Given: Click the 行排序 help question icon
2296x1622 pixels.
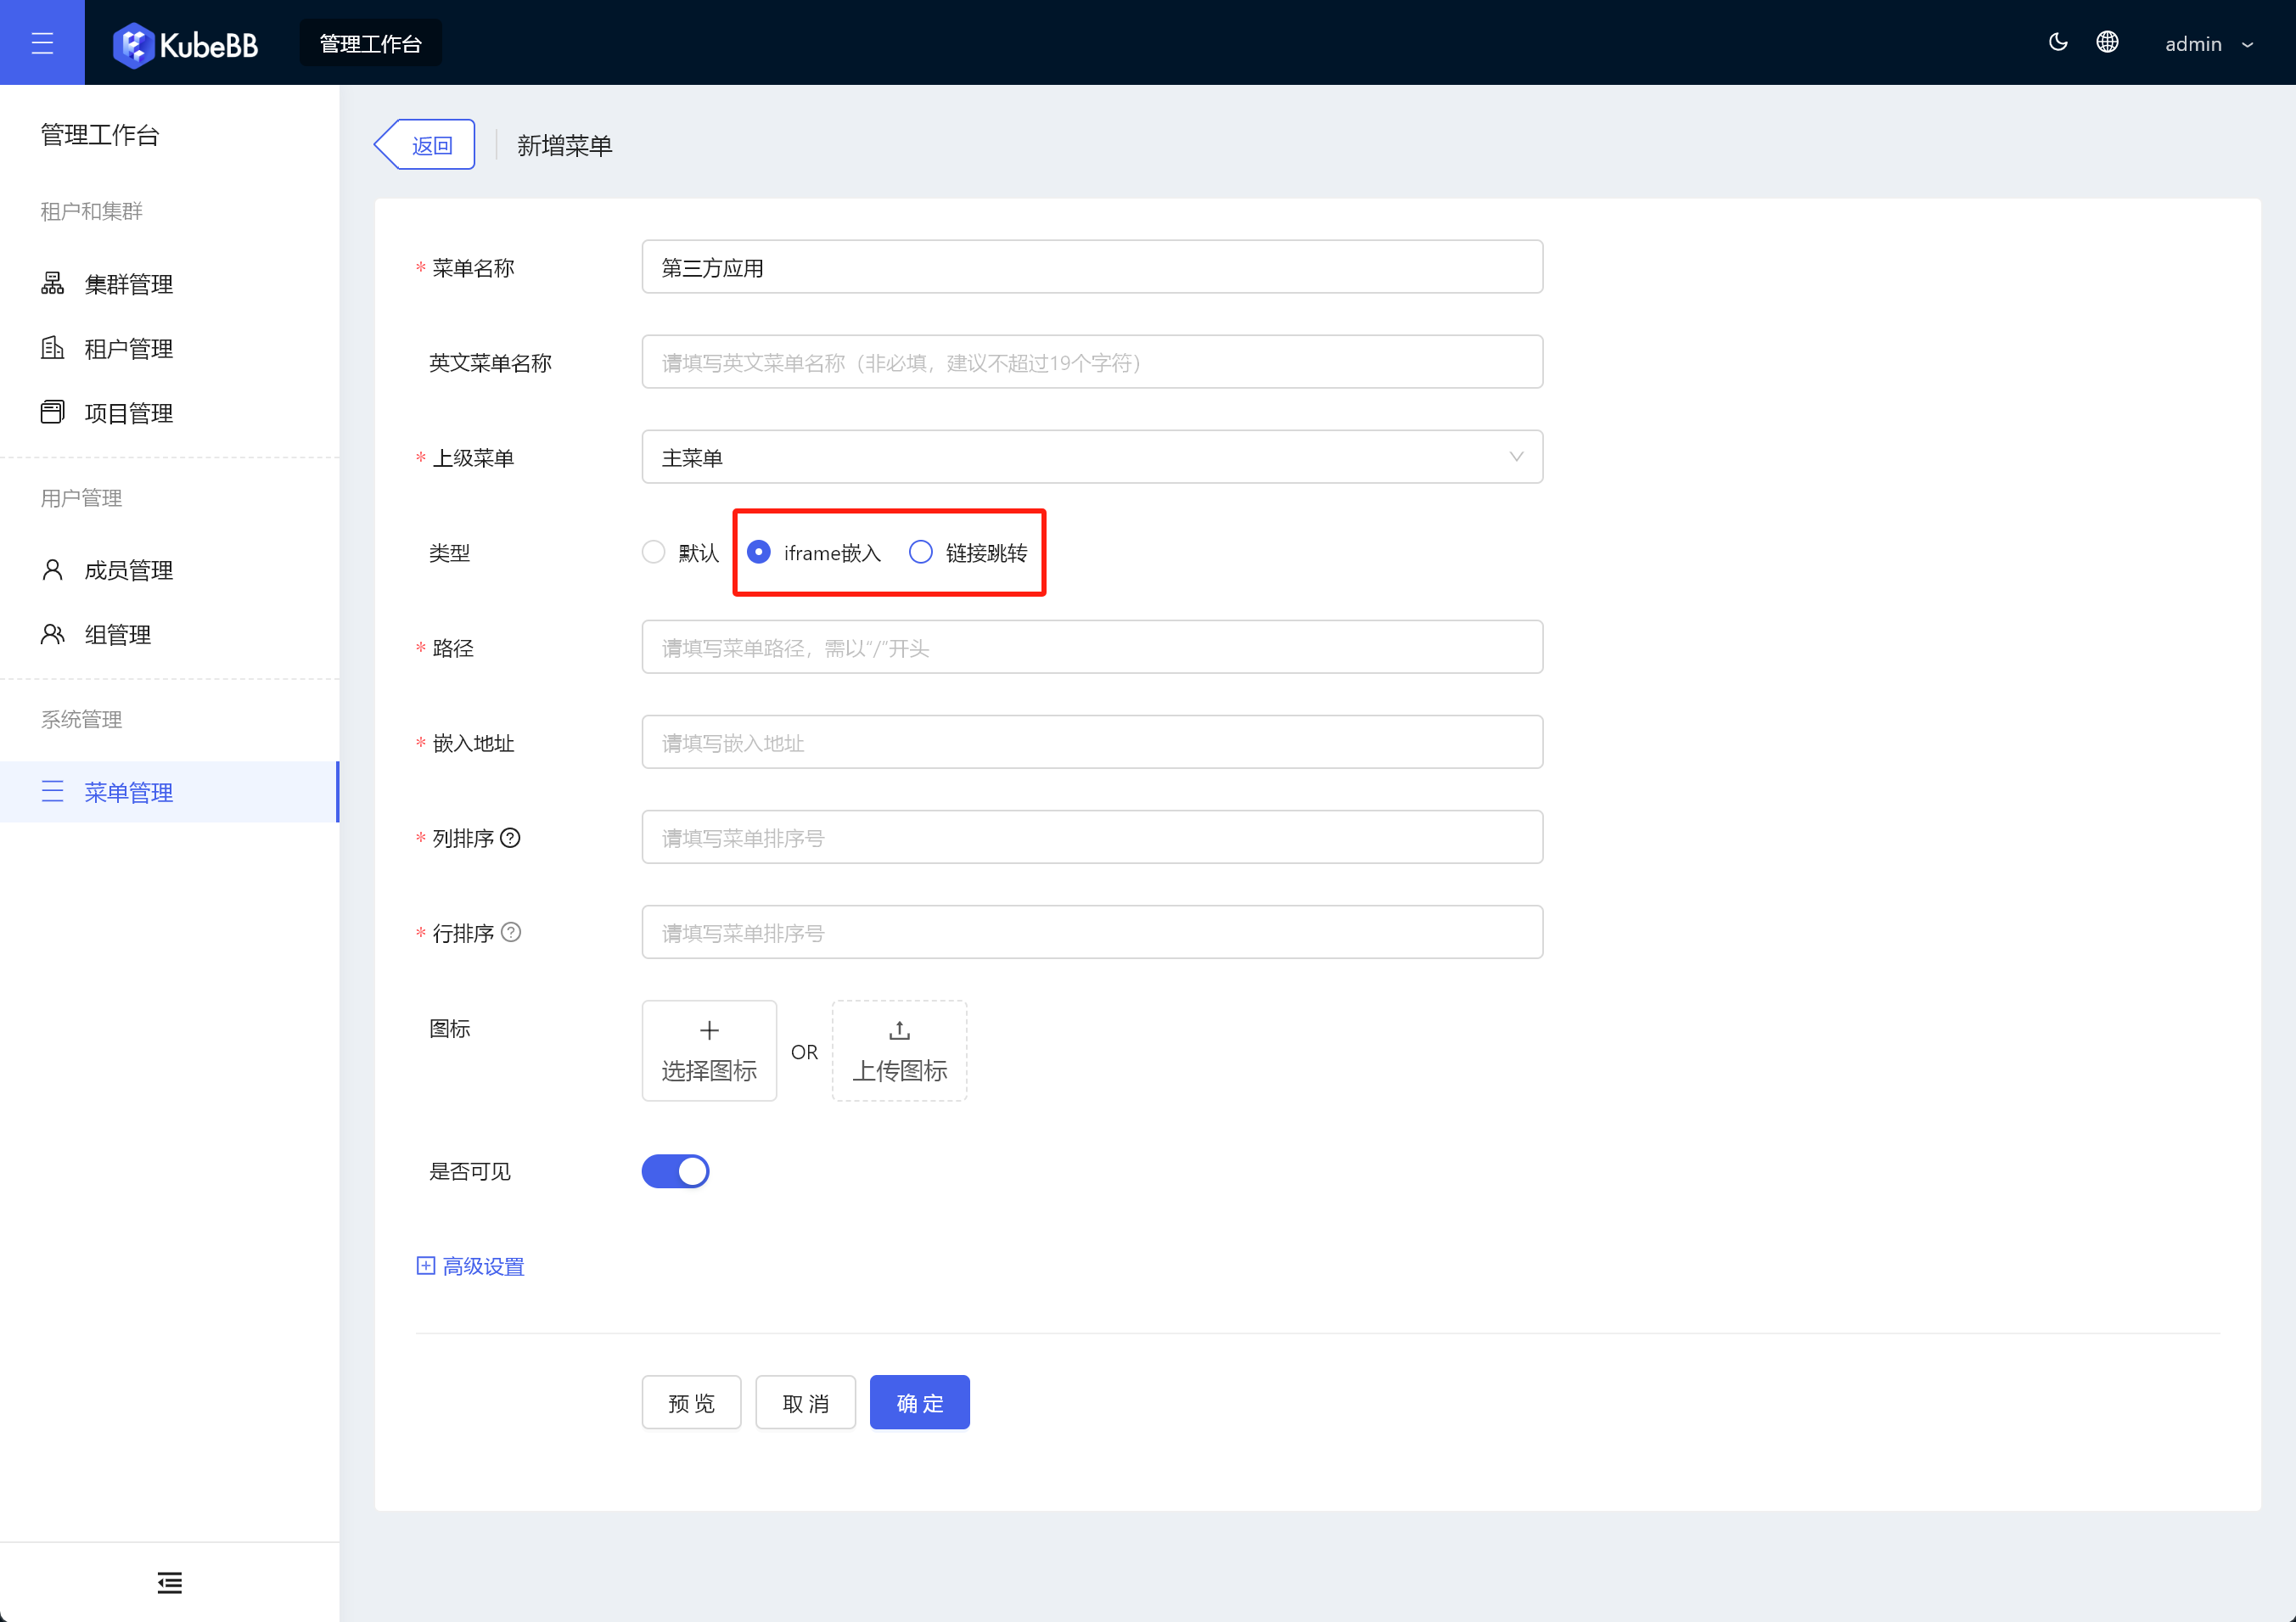Looking at the screenshot, I should point(511,933).
